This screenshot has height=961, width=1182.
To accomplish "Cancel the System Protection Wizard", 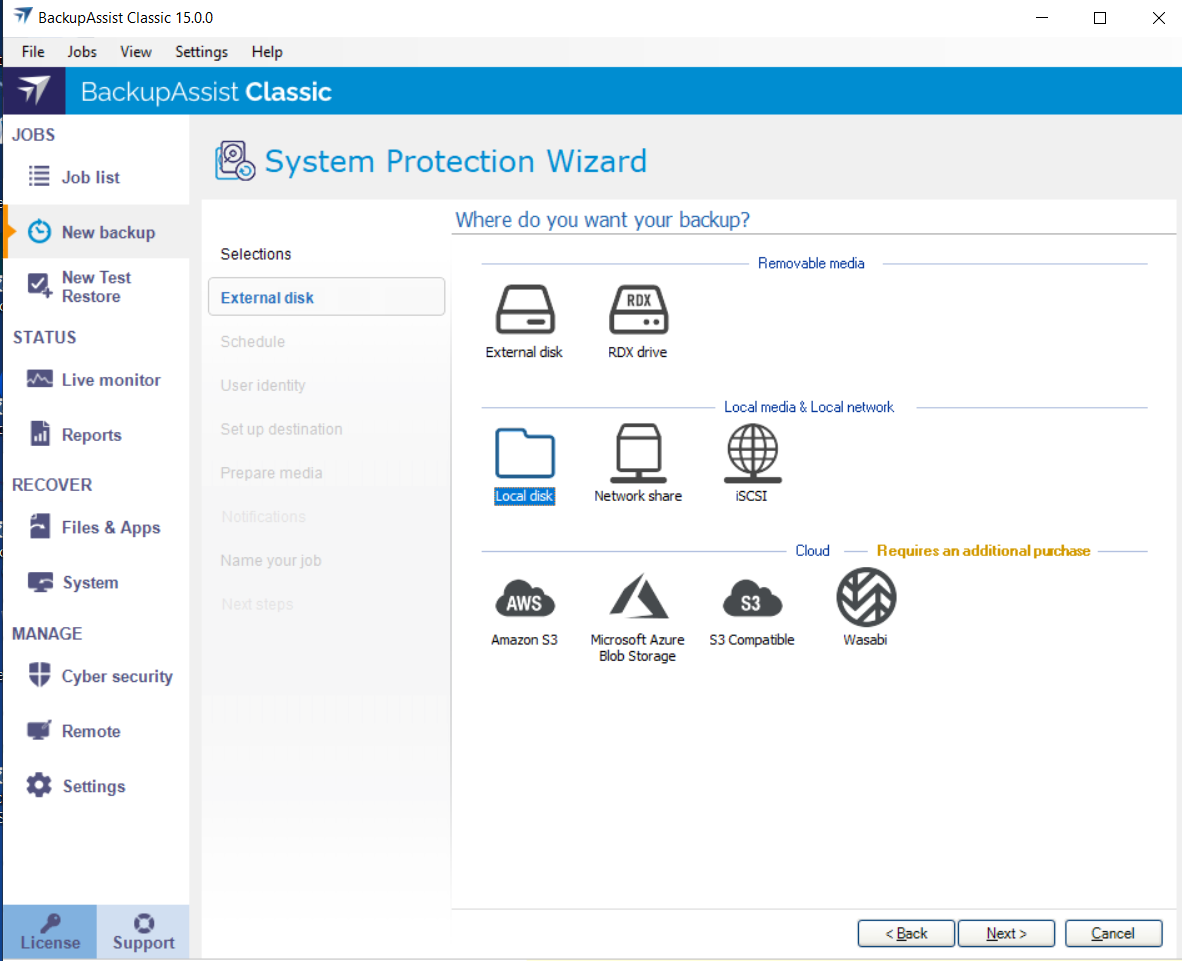I will (1113, 933).
